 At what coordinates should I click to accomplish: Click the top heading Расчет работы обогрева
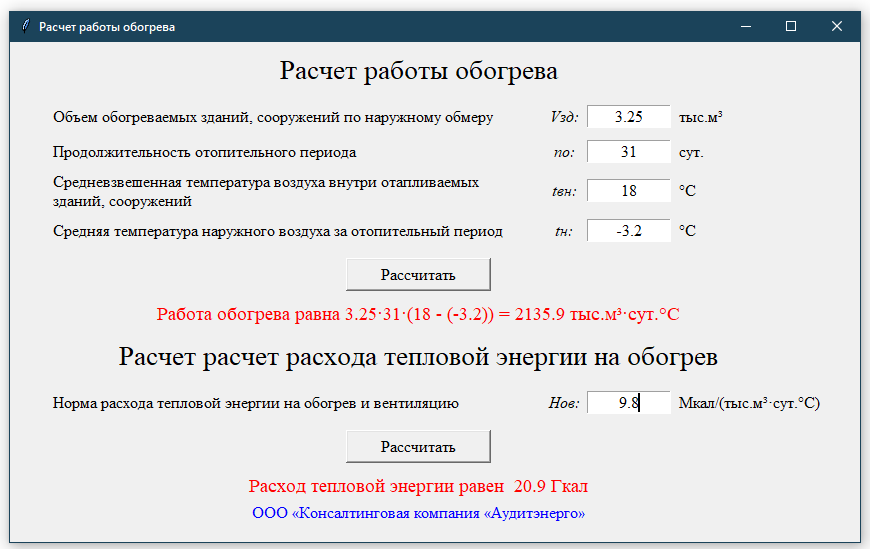(418, 71)
